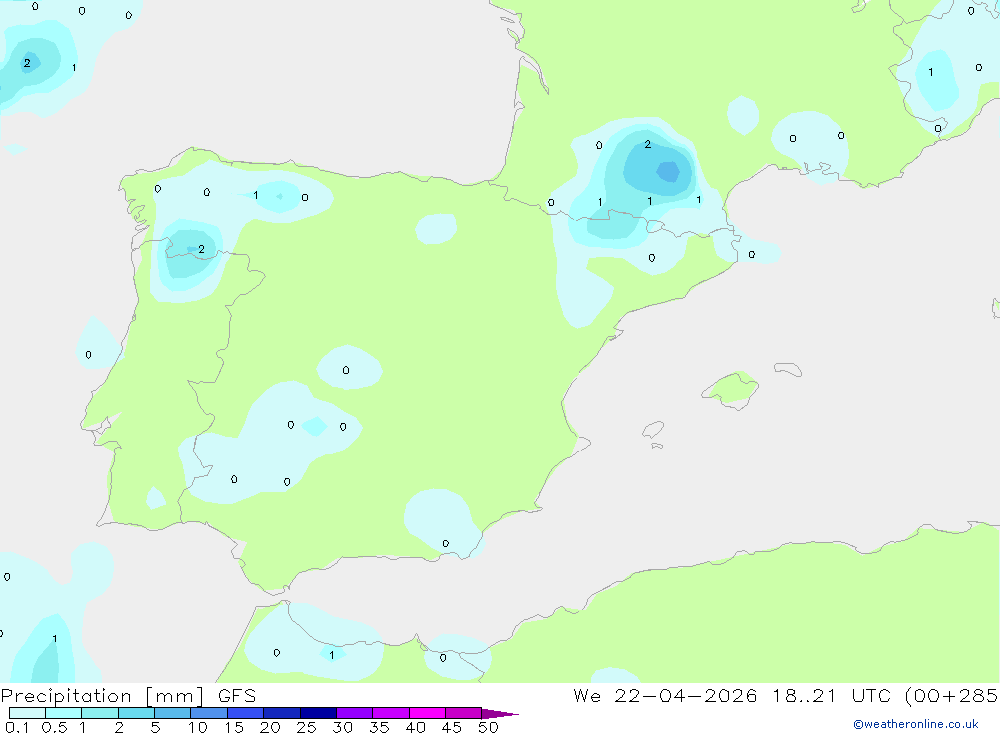1000x733 pixels.
Task: Click the 'We 22-04-2026' date text
Action: tap(665, 696)
